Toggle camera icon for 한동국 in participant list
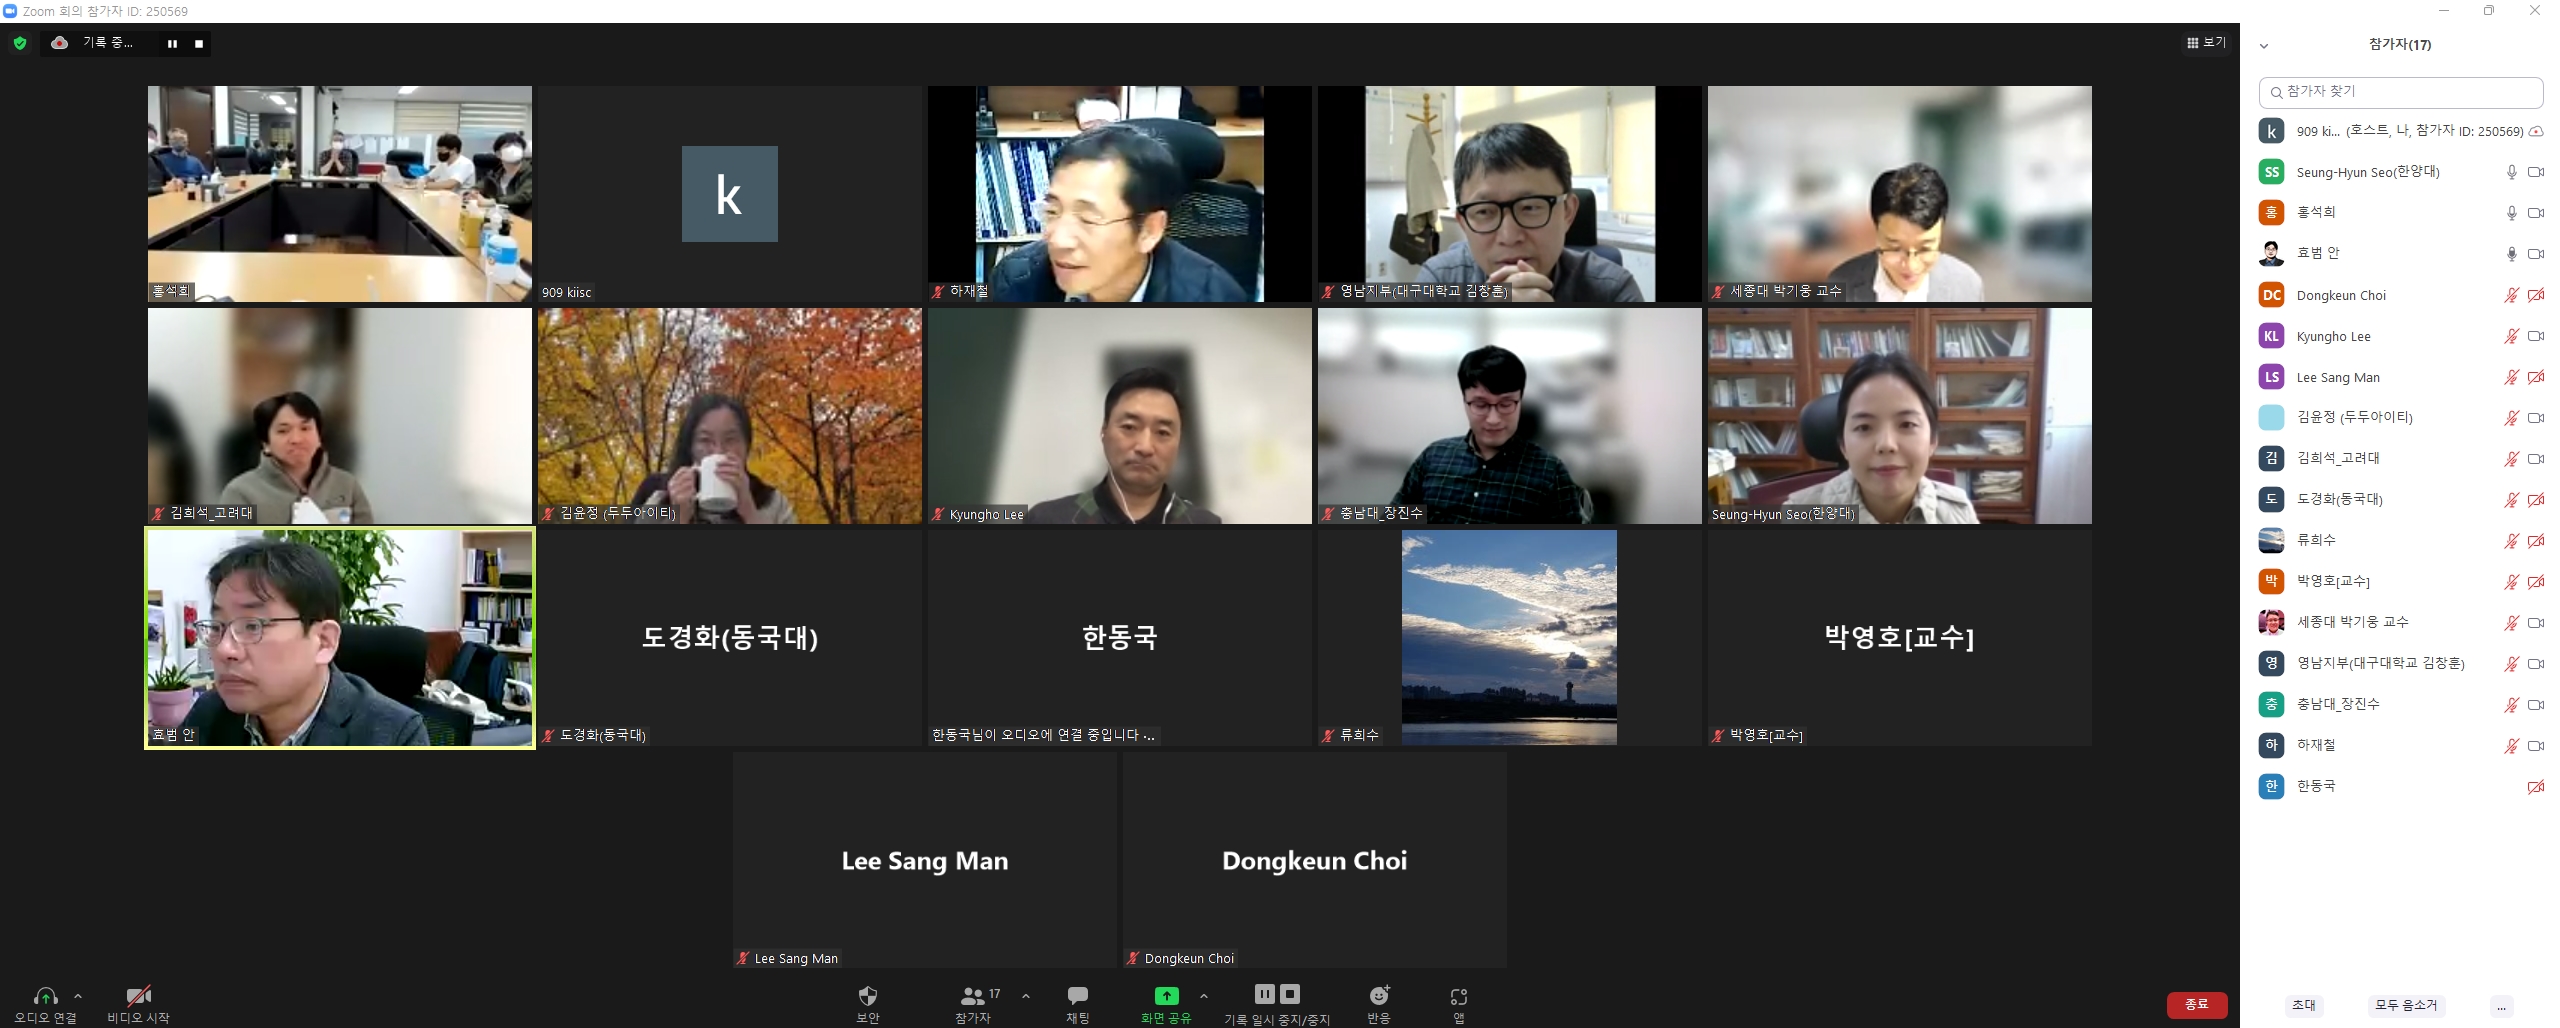 [2535, 787]
